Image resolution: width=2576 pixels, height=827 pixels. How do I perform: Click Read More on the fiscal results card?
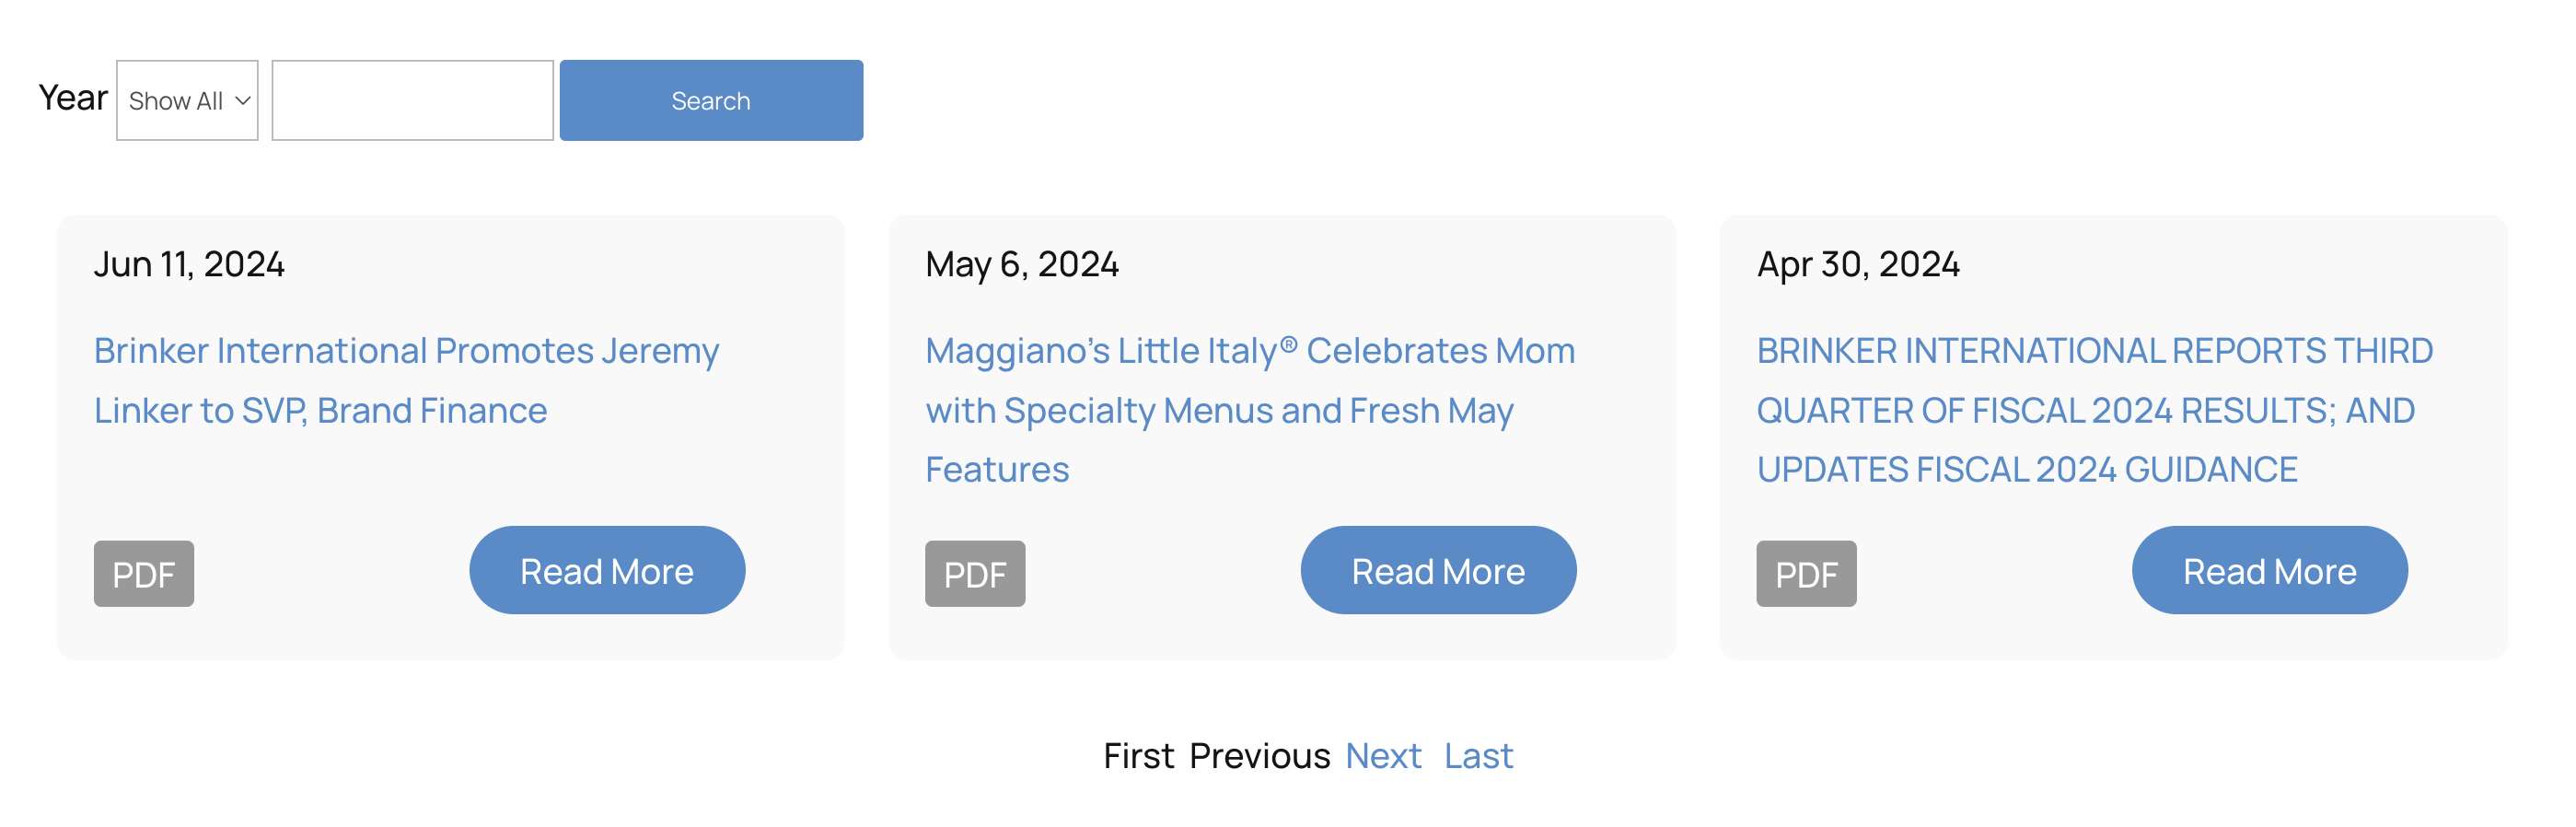2269,571
